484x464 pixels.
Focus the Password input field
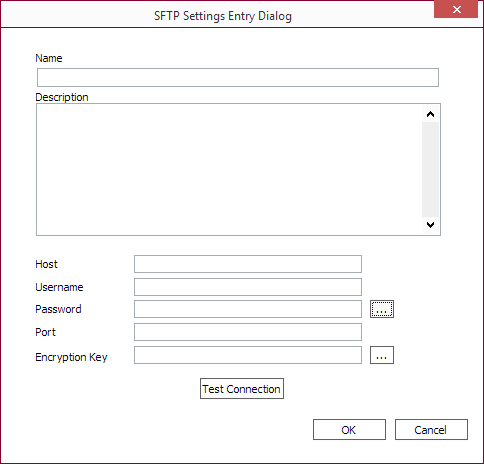click(x=248, y=309)
